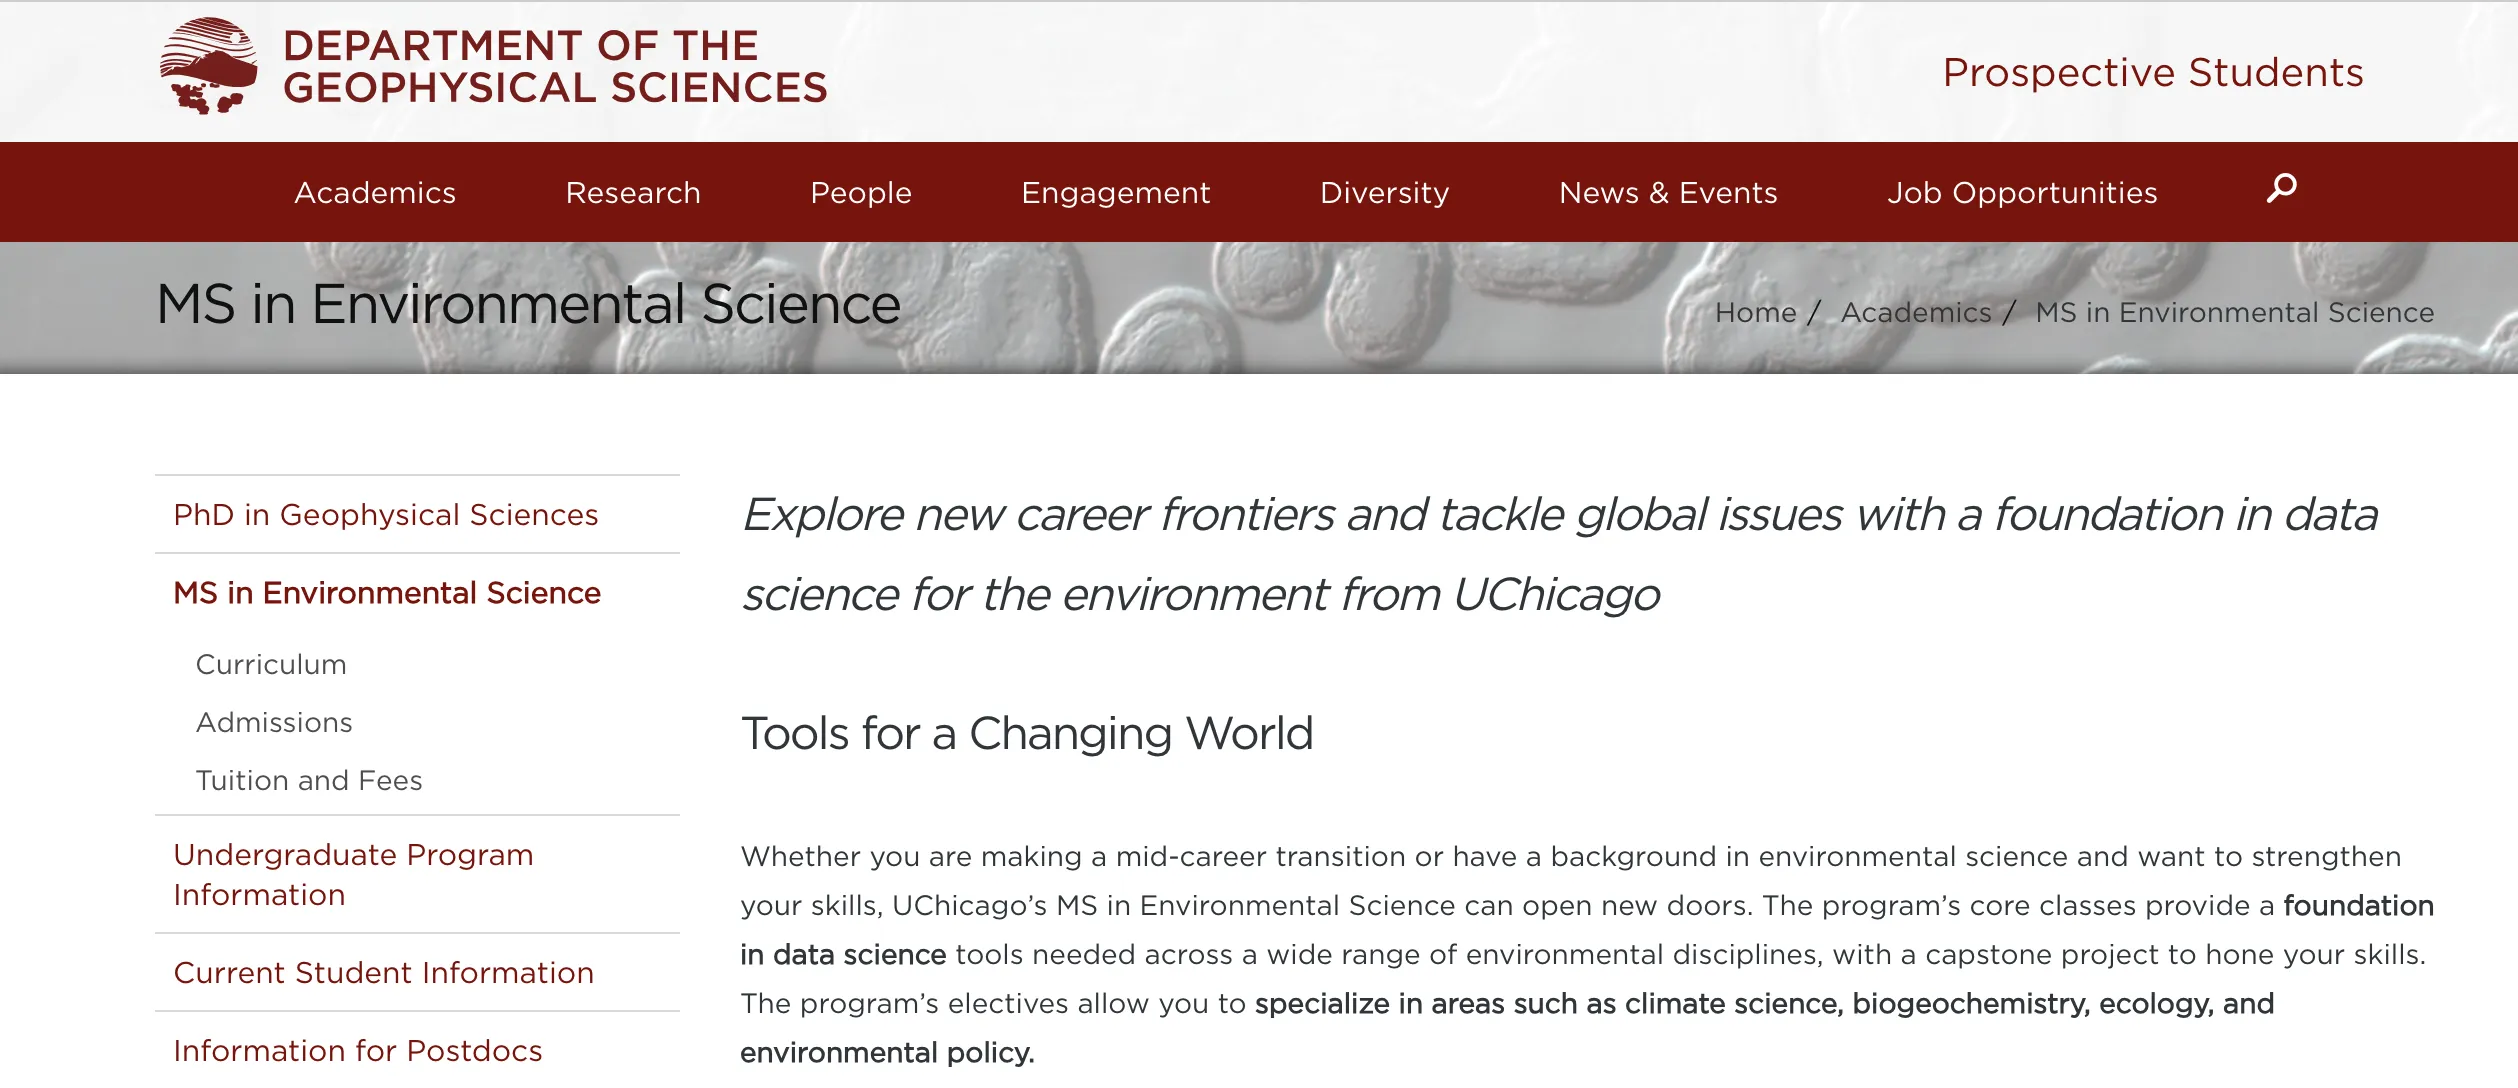Click the Prospective Students link
The height and width of the screenshot is (1088, 2518).
pyautogui.click(x=2153, y=72)
